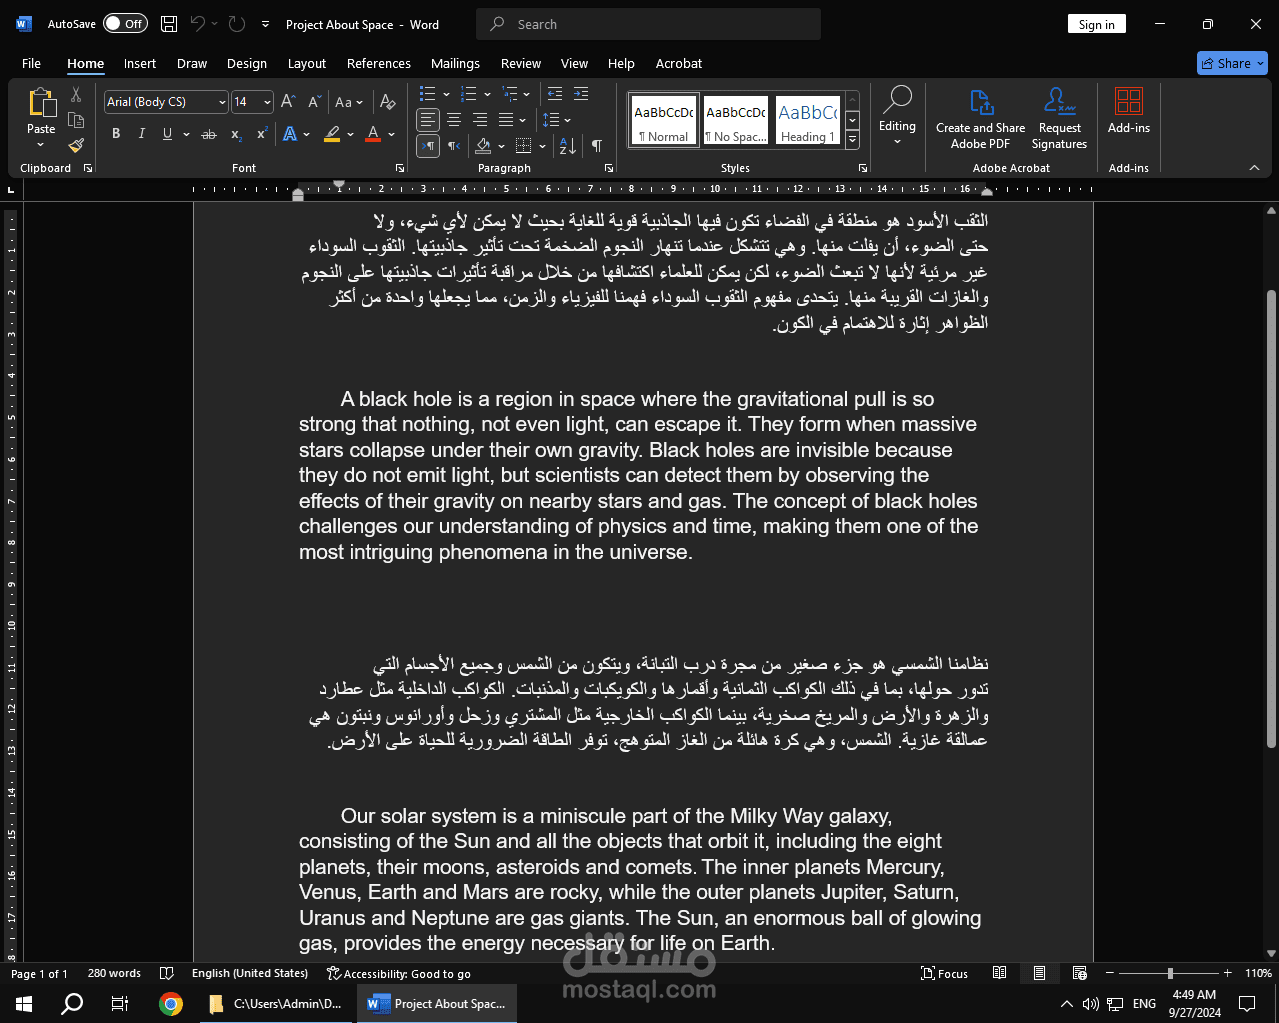
Task: Click the Save icon in title bar
Action: [x=169, y=24]
